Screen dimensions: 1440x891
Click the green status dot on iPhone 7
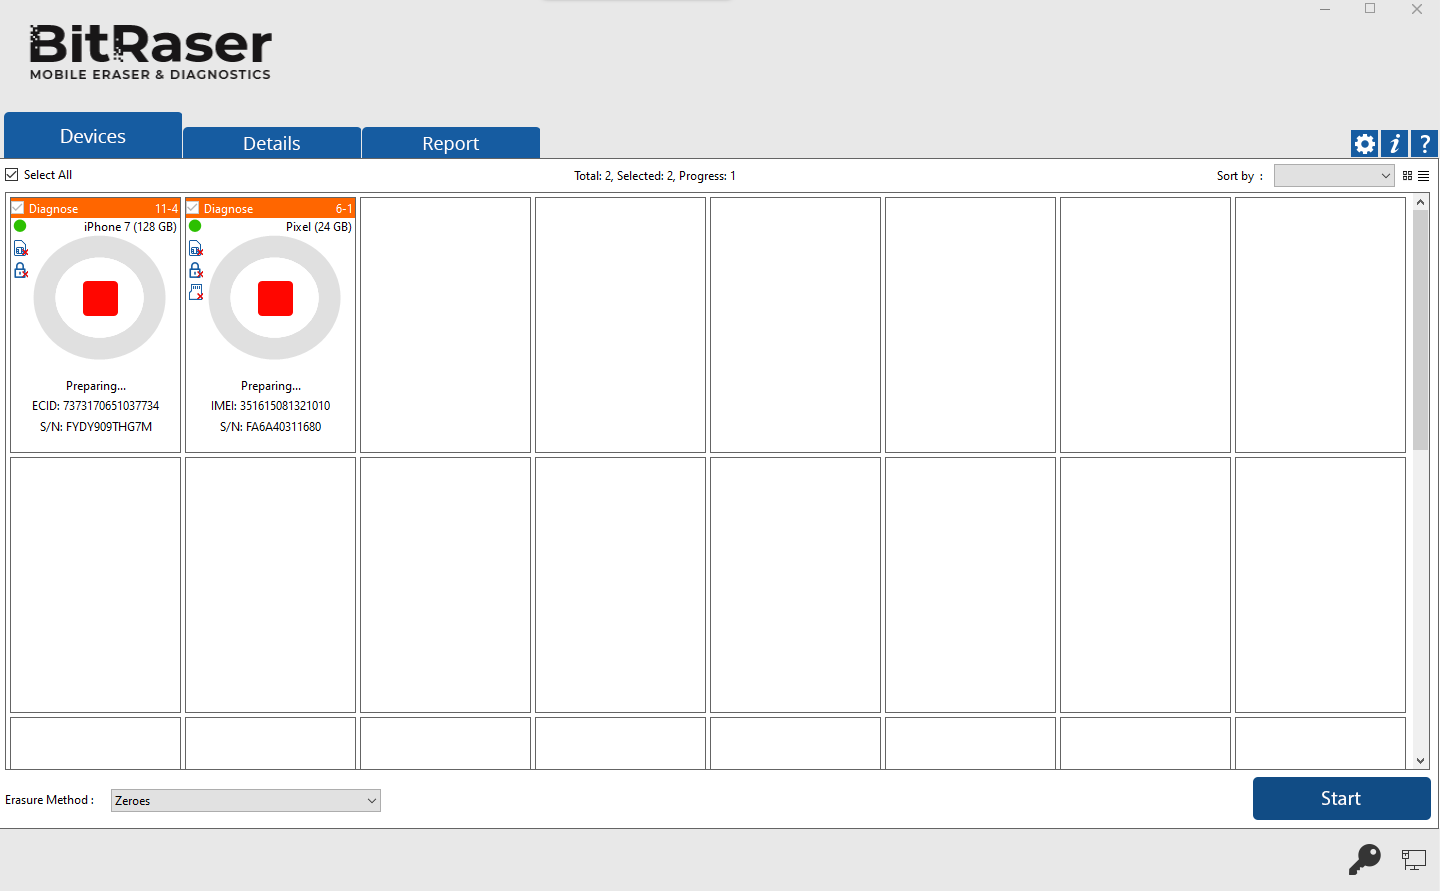(20, 226)
